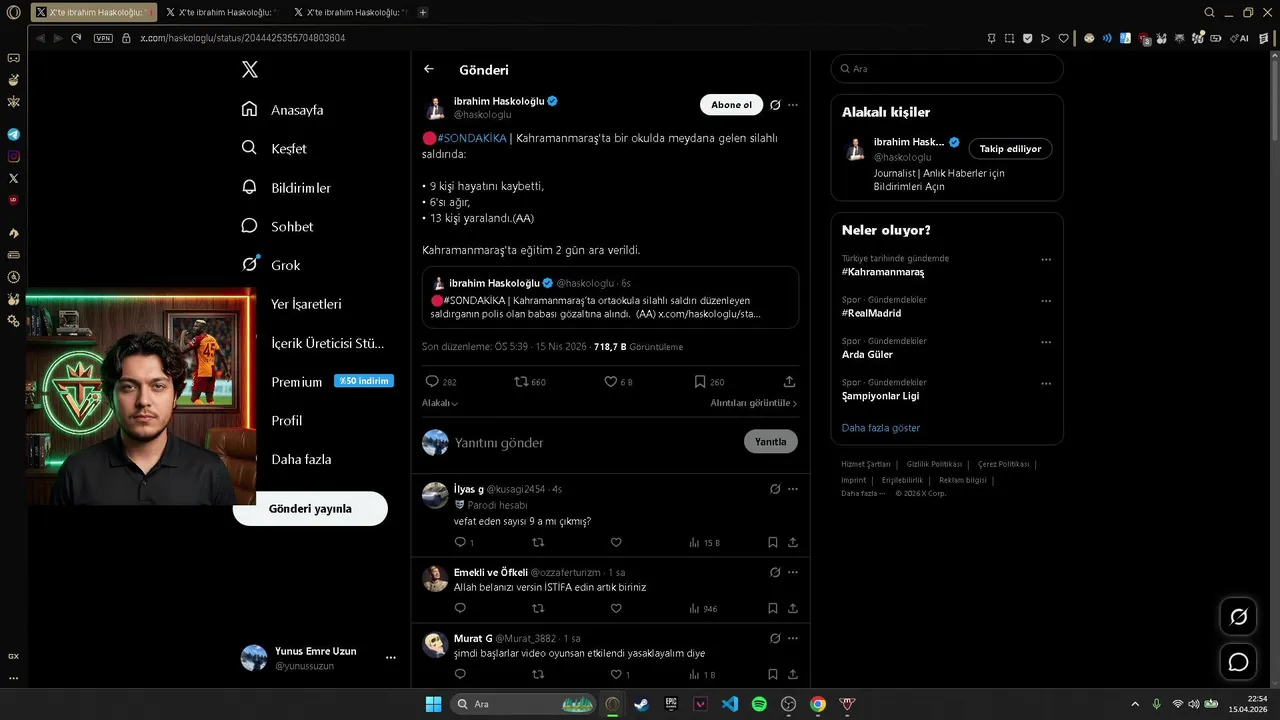Reload the page using the refresh icon
This screenshot has width=1280, height=720.
(76, 38)
